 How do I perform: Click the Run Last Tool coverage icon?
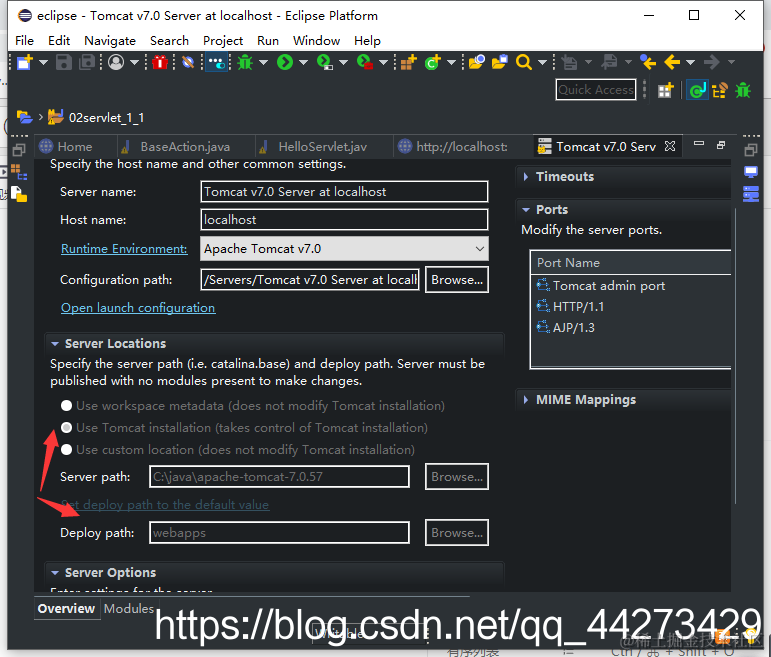tap(325, 62)
